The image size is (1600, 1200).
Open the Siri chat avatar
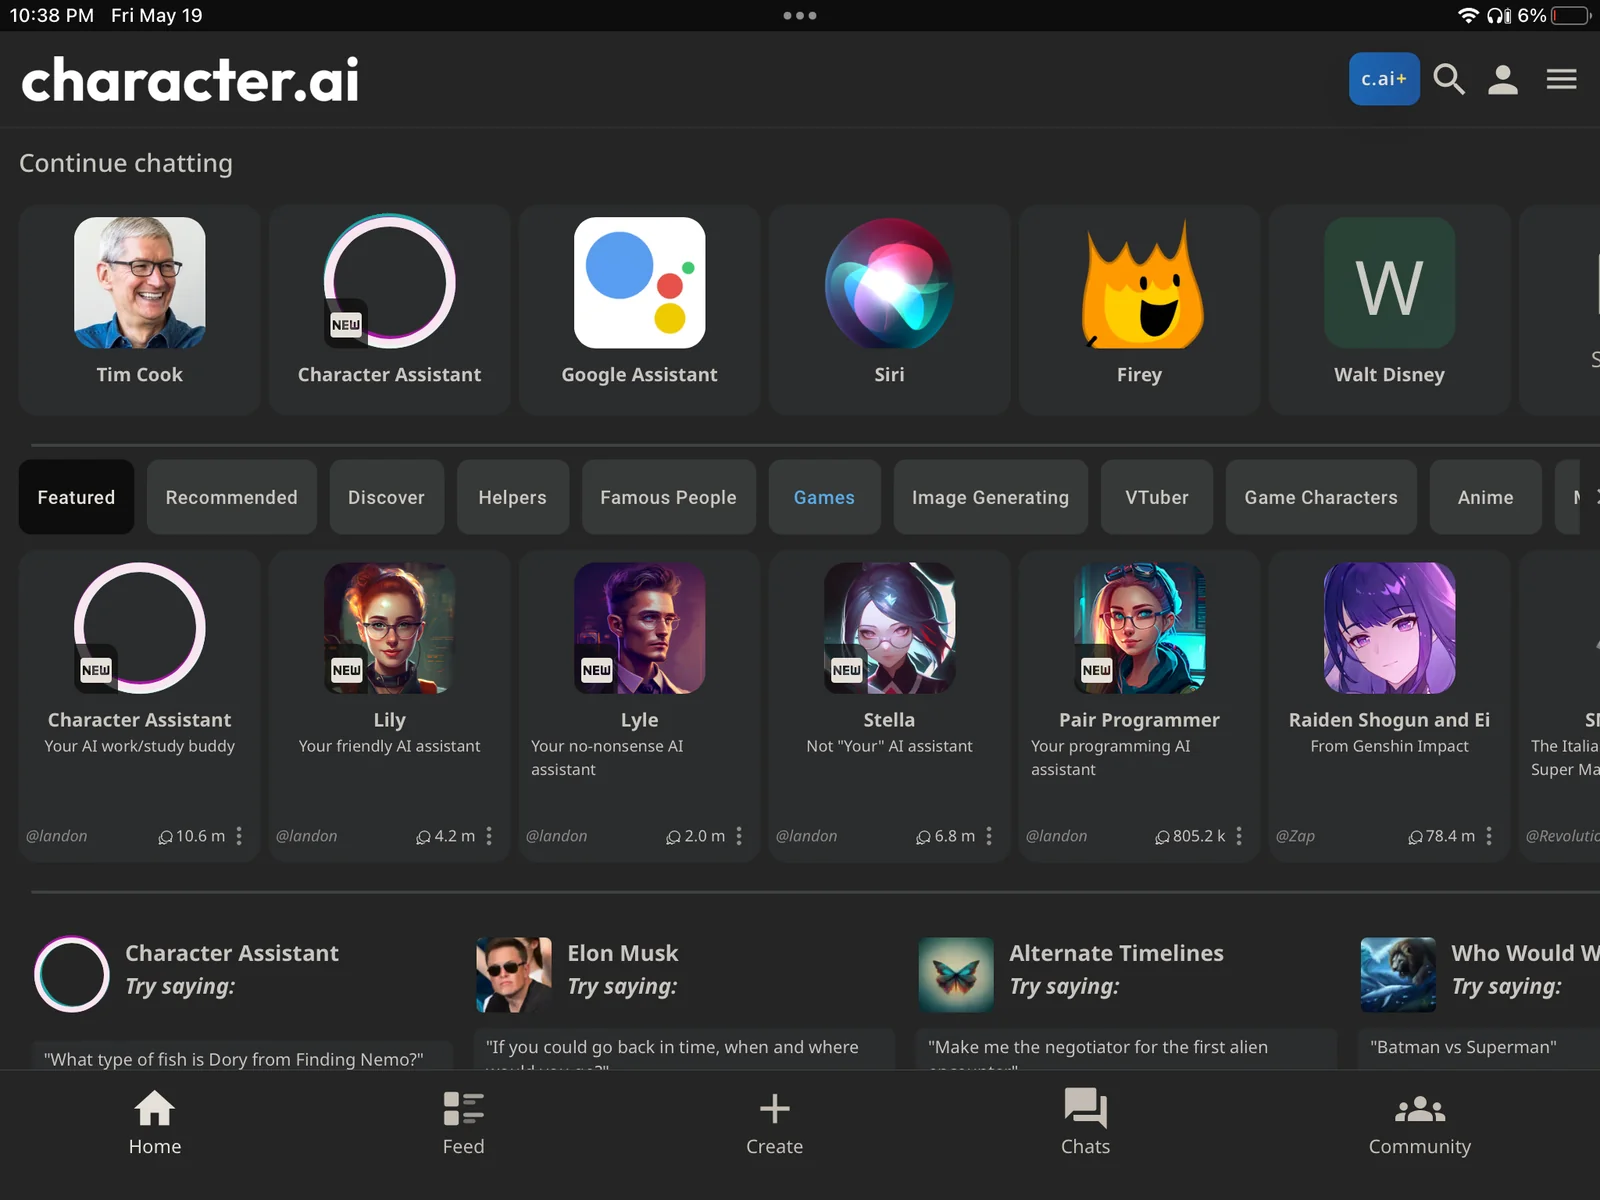[x=889, y=284]
